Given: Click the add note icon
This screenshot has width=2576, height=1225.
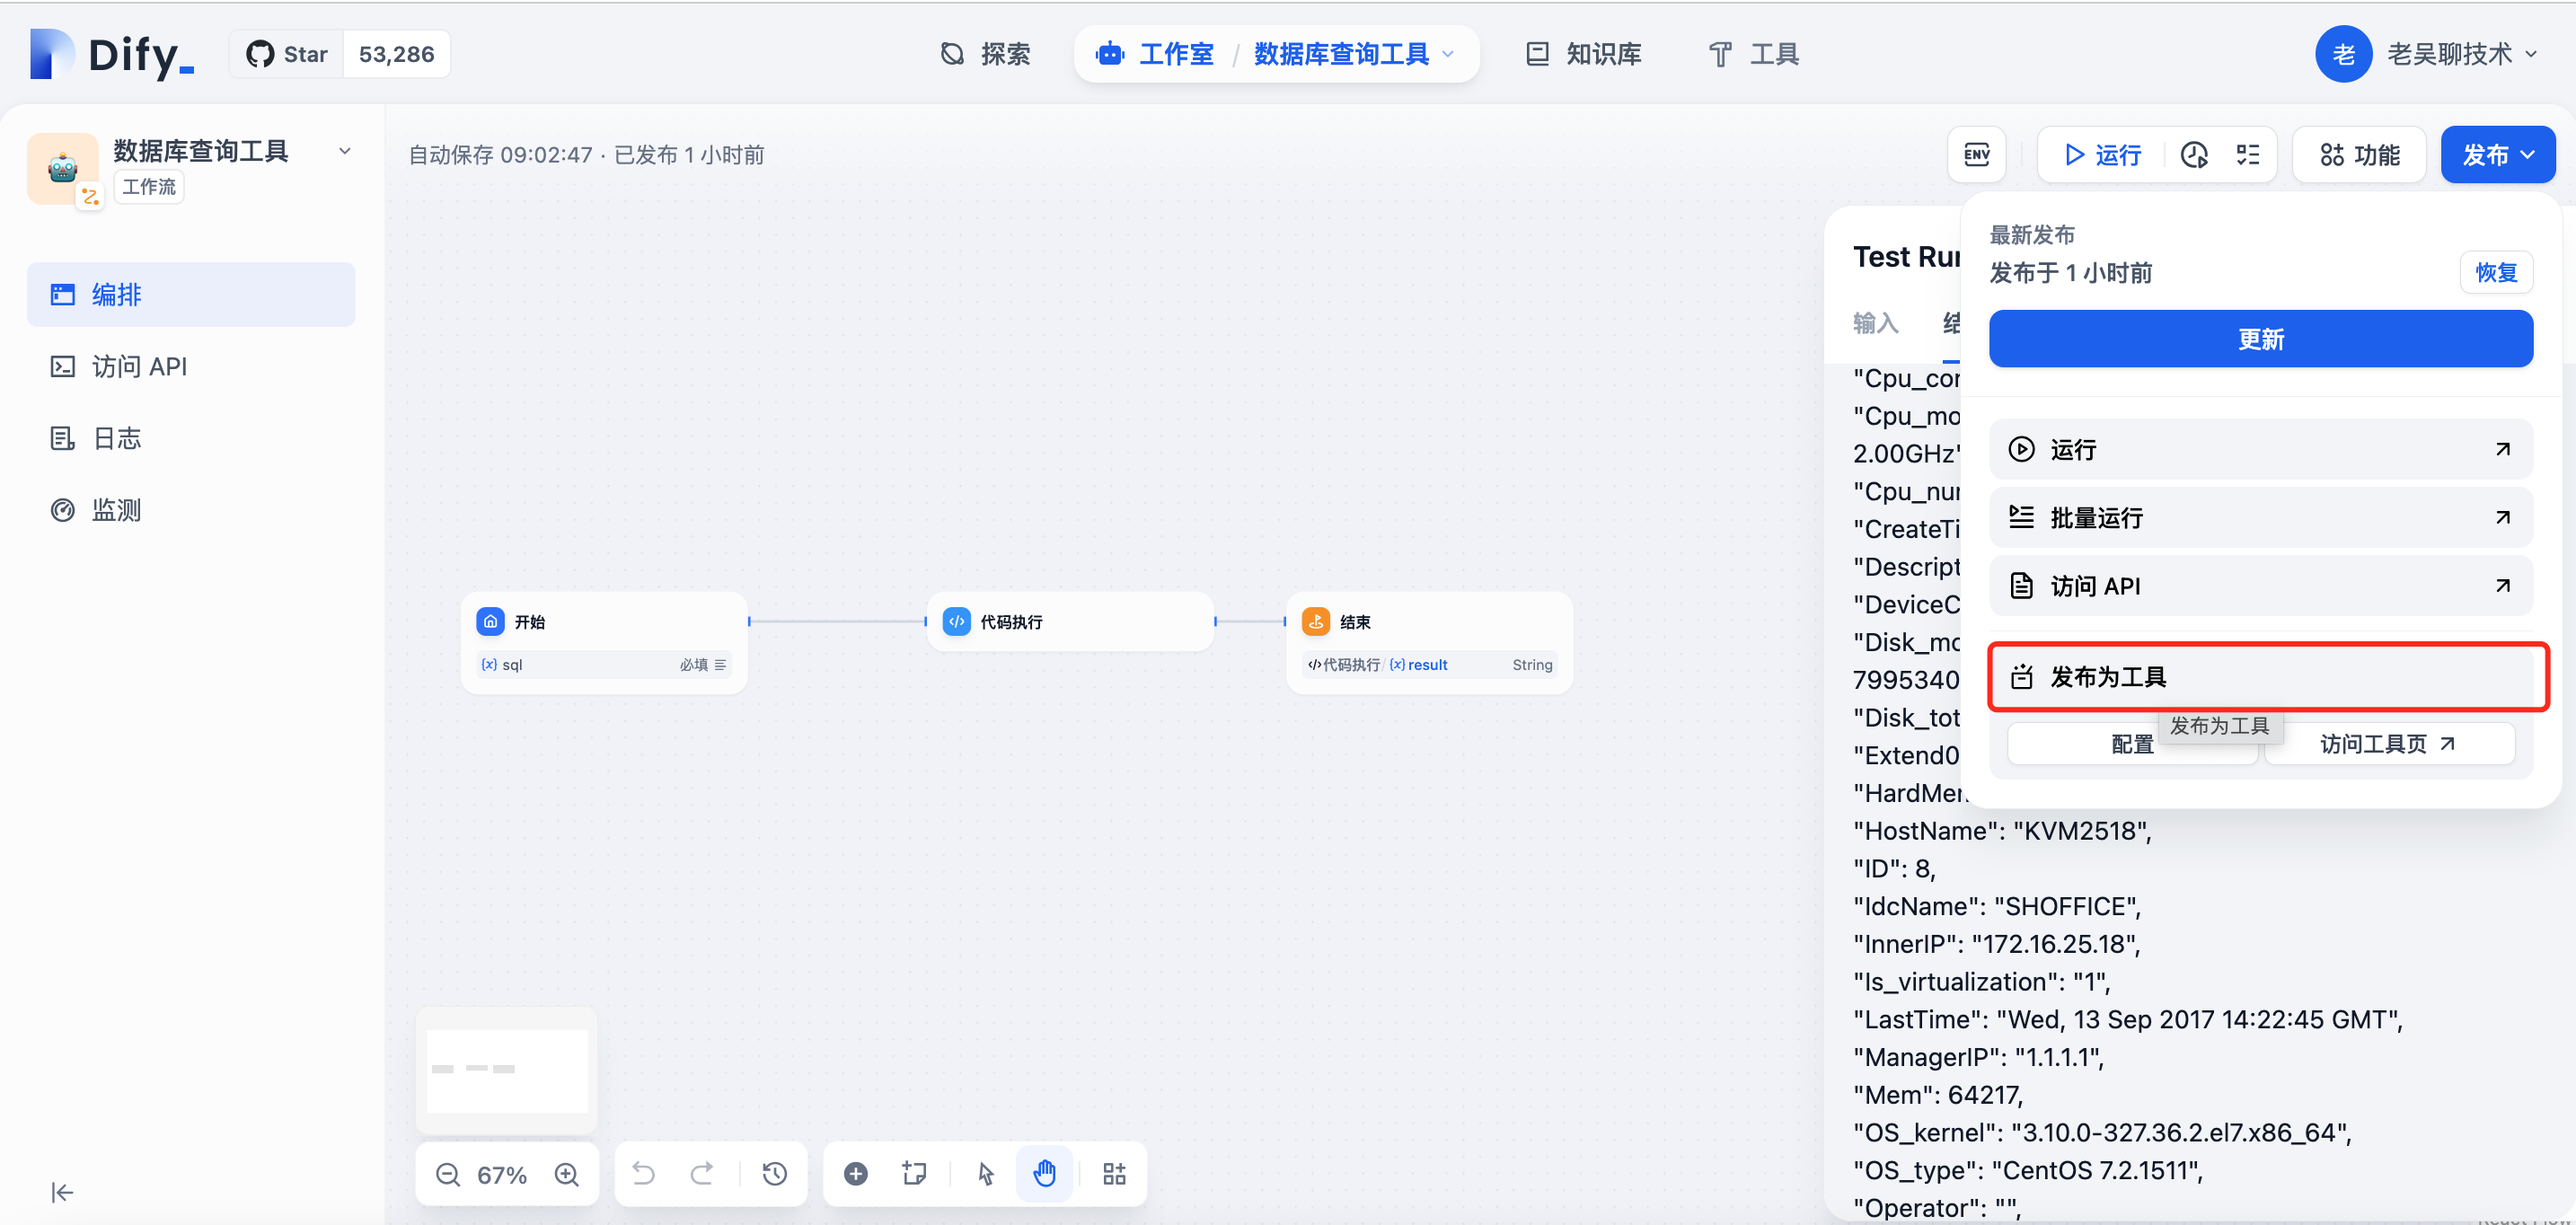Looking at the screenshot, I should tap(914, 1174).
